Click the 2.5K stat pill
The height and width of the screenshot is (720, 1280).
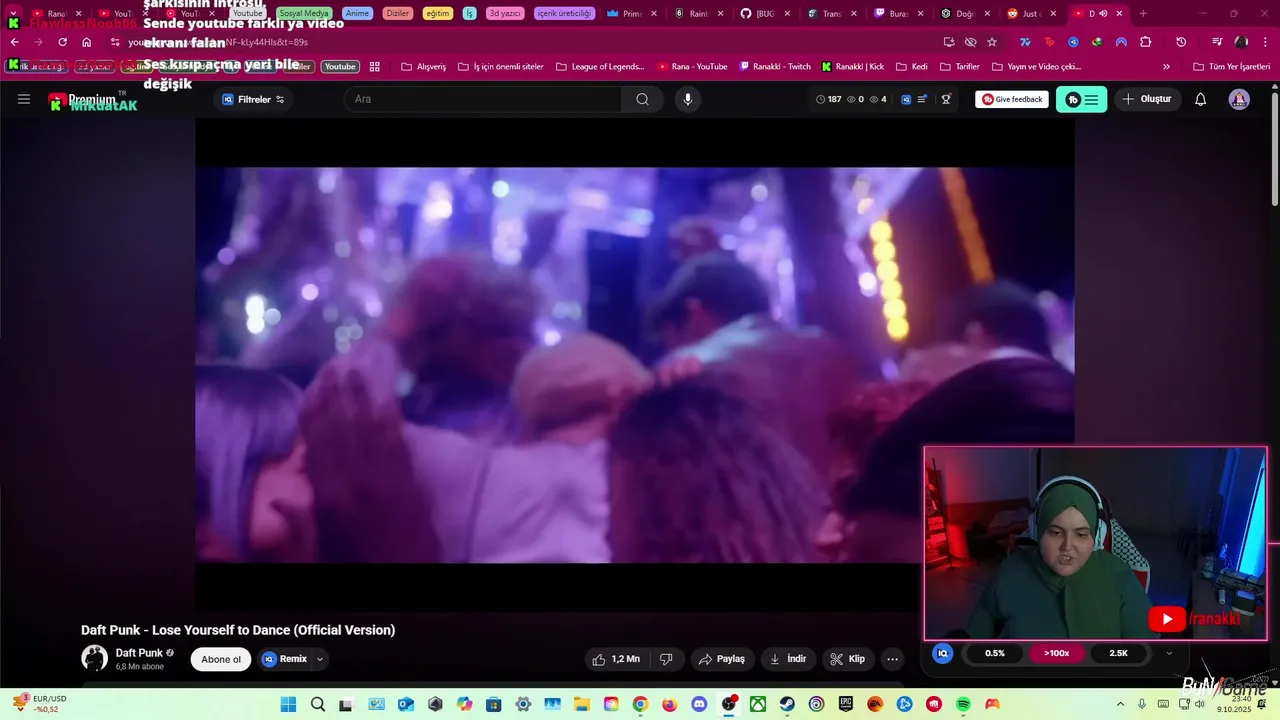click(x=1118, y=653)
